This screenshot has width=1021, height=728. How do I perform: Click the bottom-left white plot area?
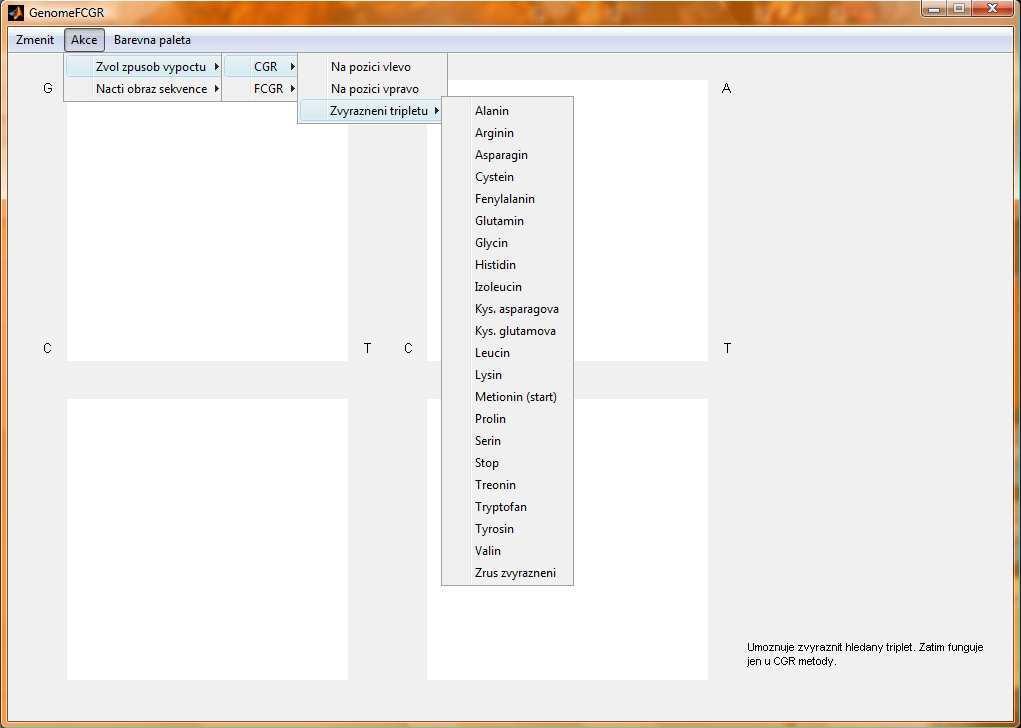pos(207,539)
